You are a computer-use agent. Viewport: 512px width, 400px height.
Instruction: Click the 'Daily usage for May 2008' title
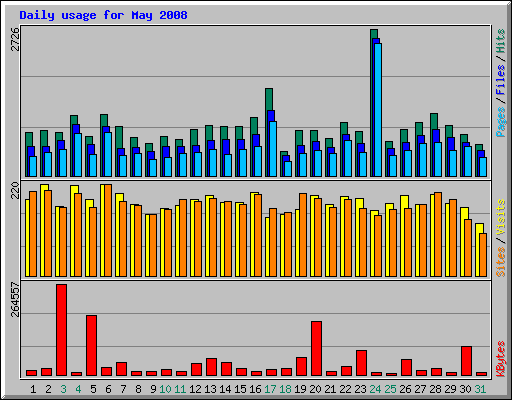point(103,15)
